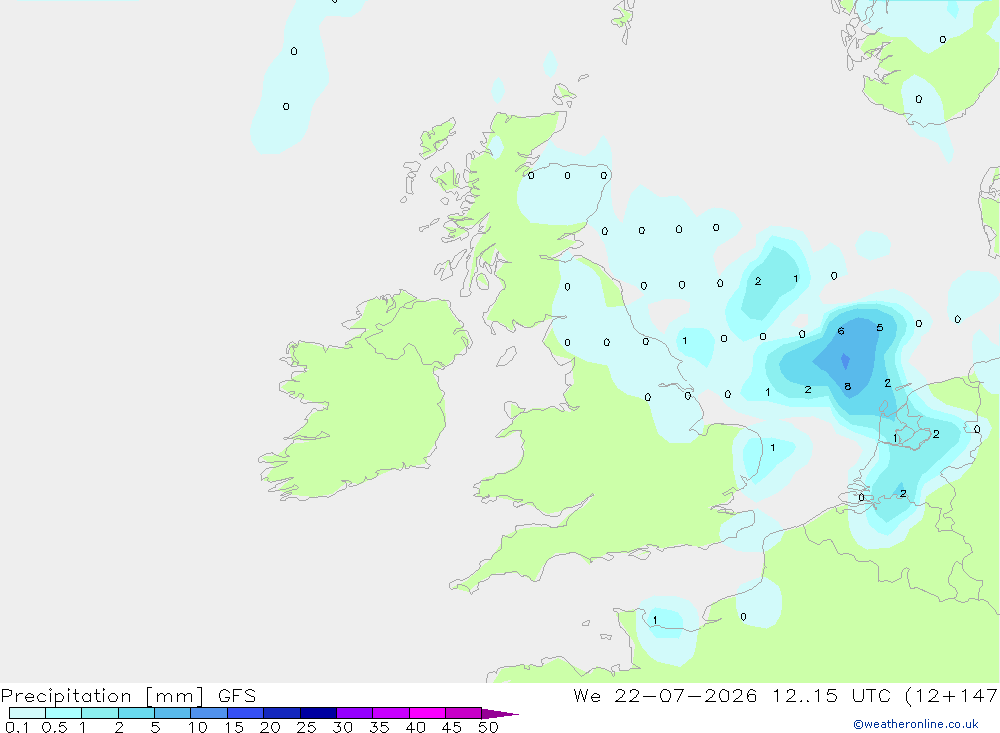Image resolution: width=1000 pixels, height=733 pixels.
Task: Click the 'Precipitation [mm]' title text
Action: coord(103,696)
